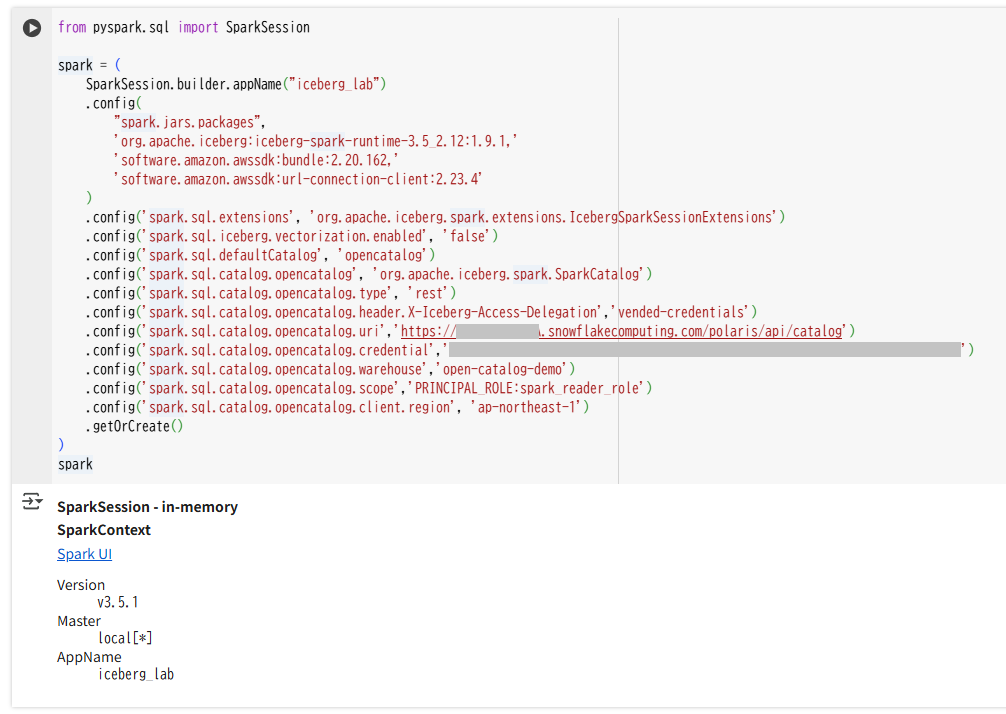Click the "spark.jars.packages" string in code
The width and height of the screenshot is (1006, 714).
[187, 122]
